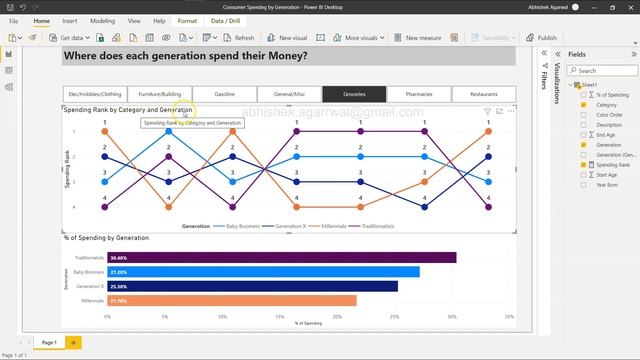This screenshot has width=640, height=360.
Task: Click the Undo arrow in title bar
Action: [x=23, y=7]
